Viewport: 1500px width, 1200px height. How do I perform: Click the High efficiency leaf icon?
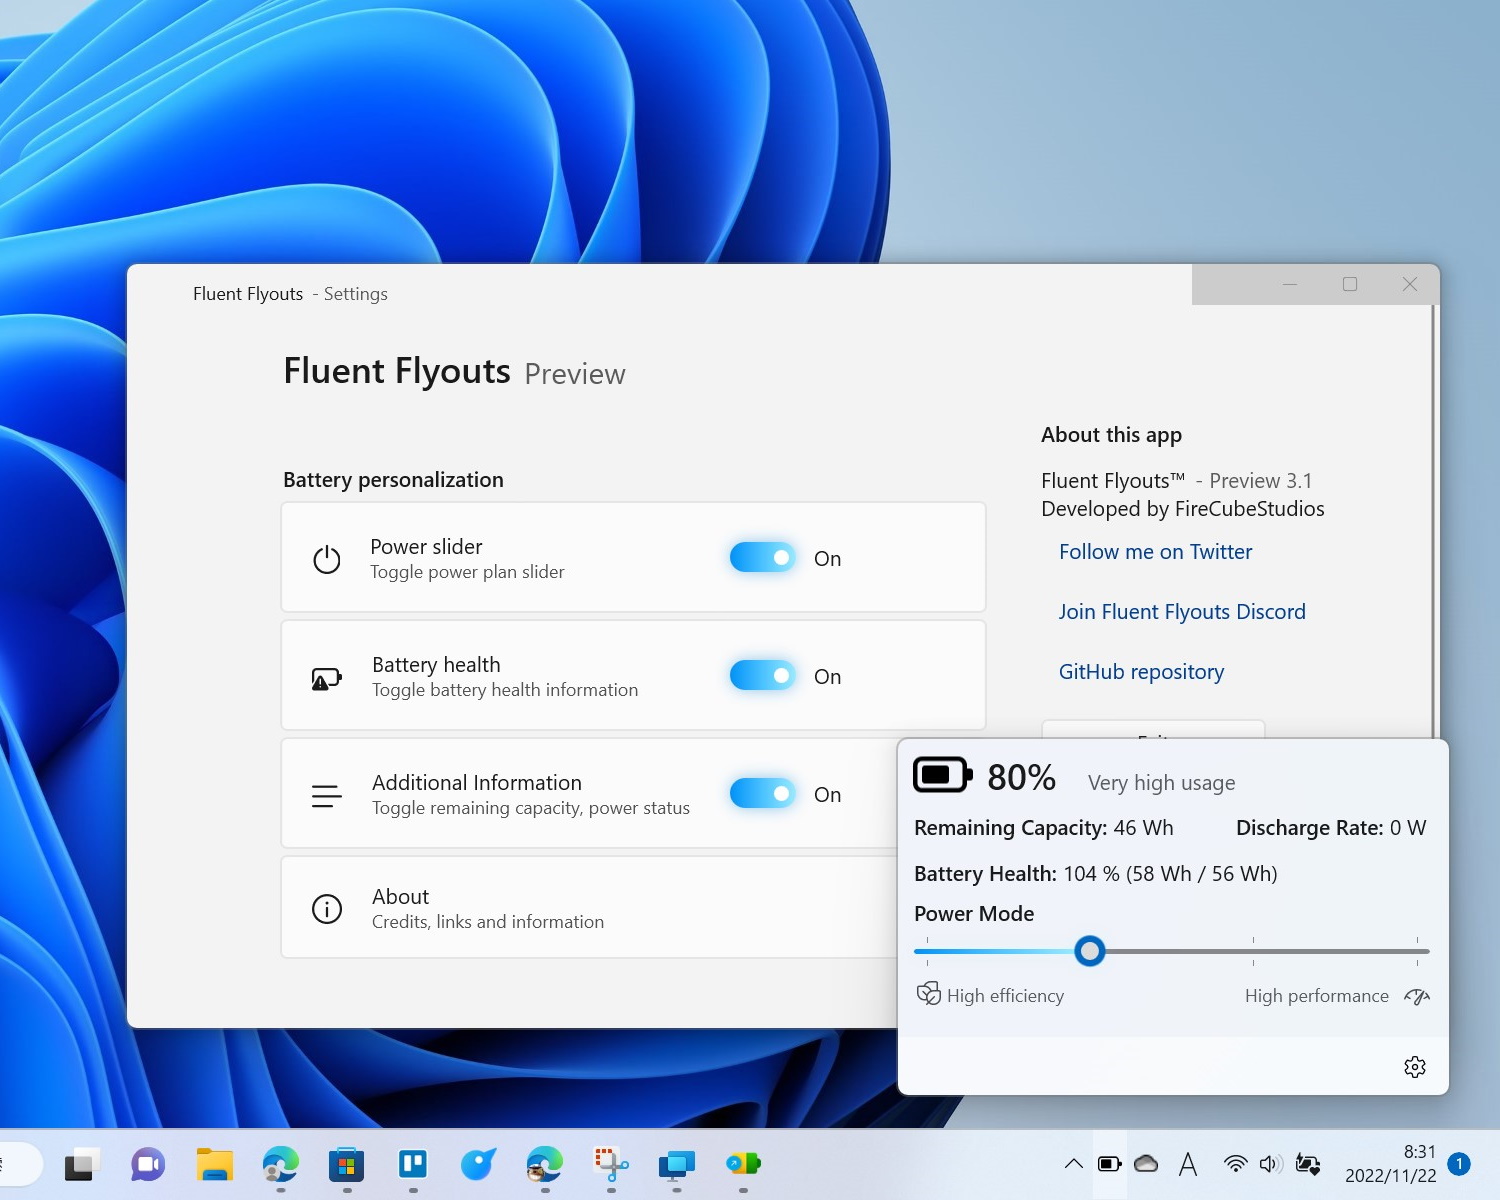tap(929, 993)
